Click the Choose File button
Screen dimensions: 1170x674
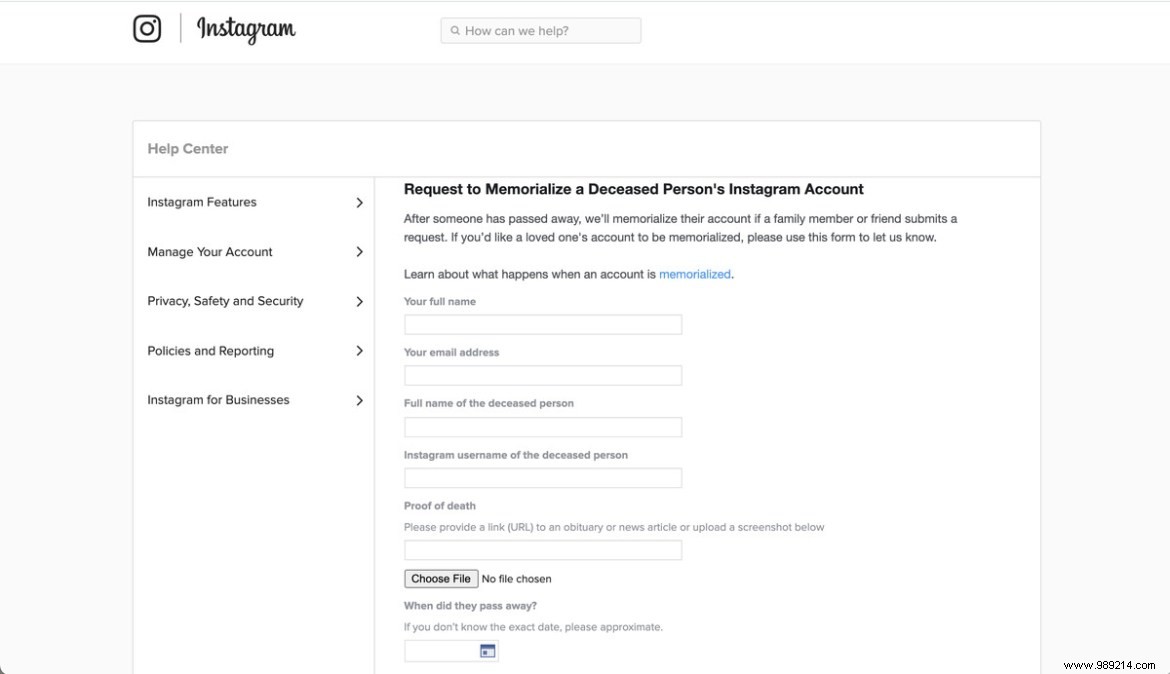(441, 578)
